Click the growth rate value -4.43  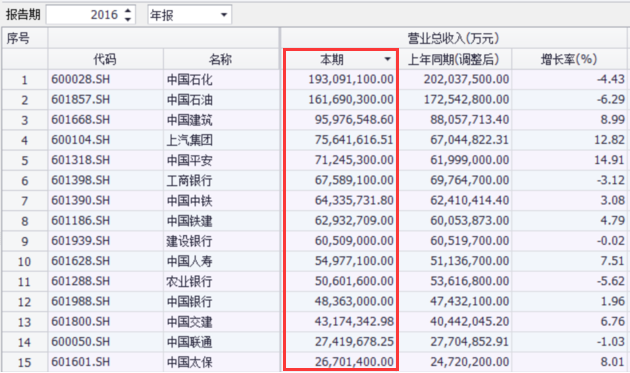click(x=611, y=79)
